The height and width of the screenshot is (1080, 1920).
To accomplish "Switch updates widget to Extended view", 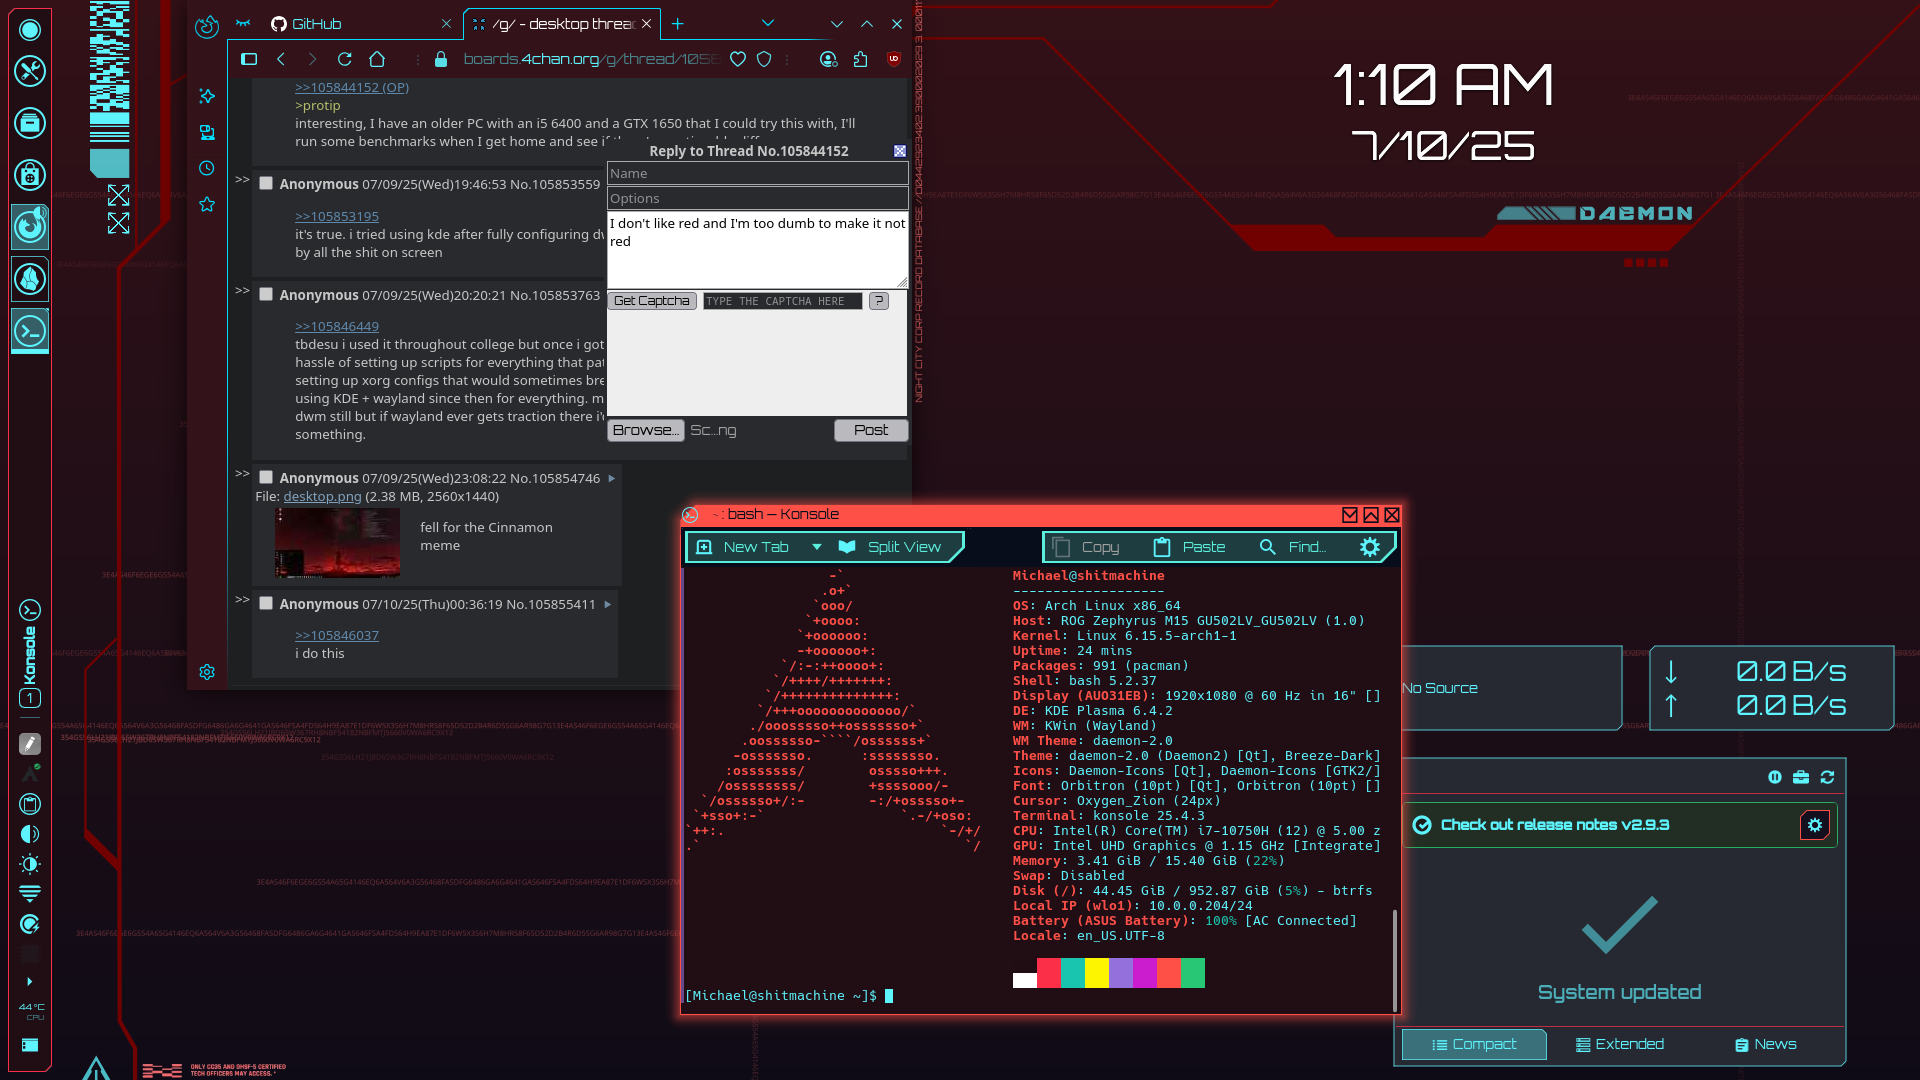I will [1620, 1044].
